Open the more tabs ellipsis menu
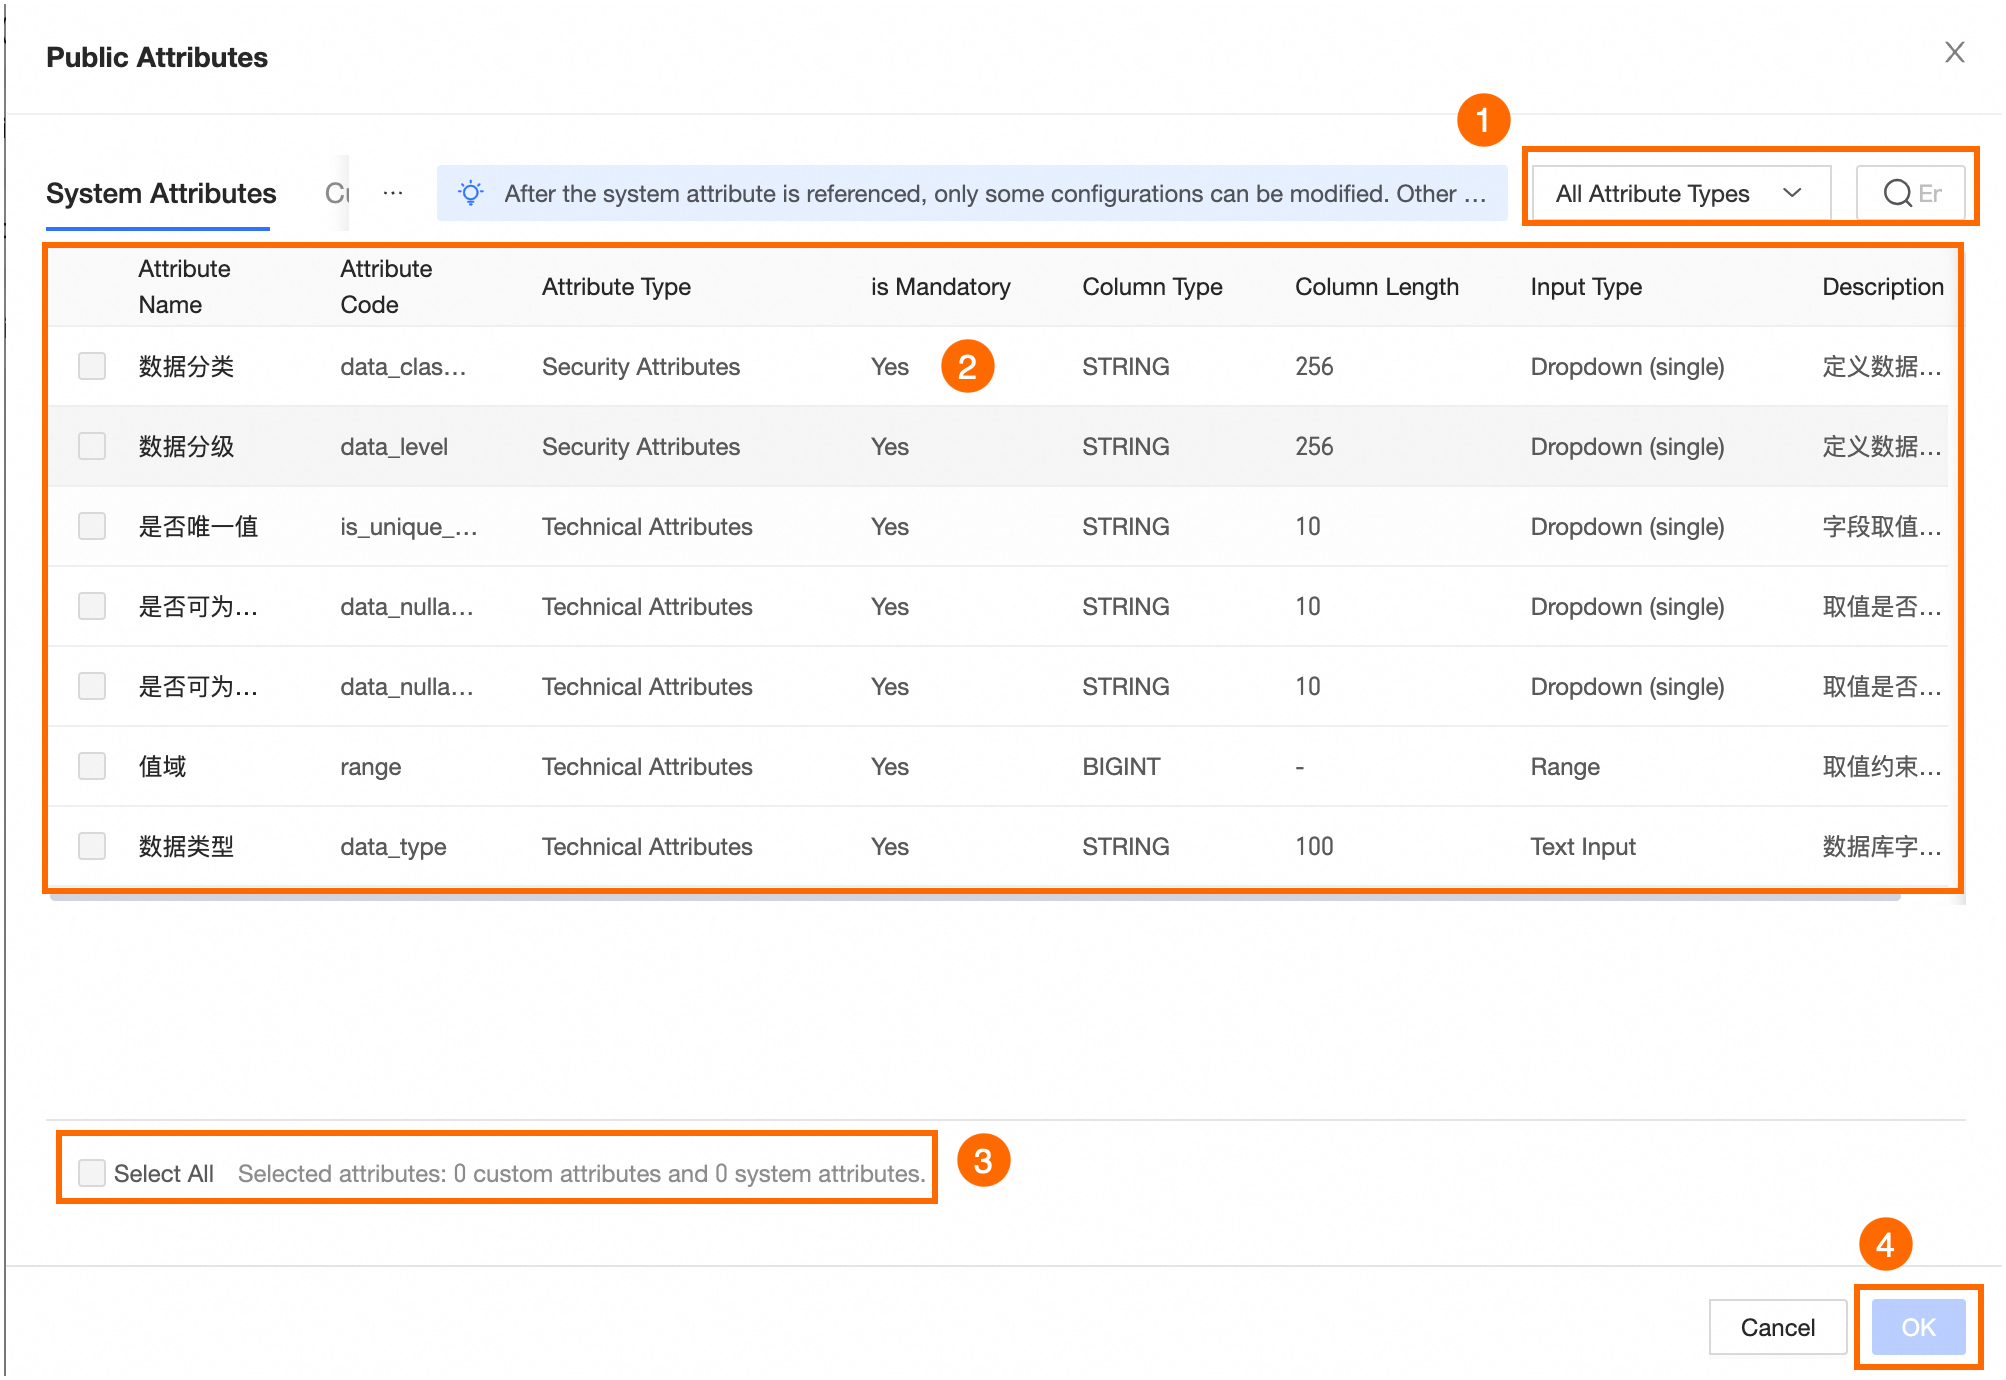Image resolution: width=2006 pixels, height=1380 pixels. coord(393,193)
